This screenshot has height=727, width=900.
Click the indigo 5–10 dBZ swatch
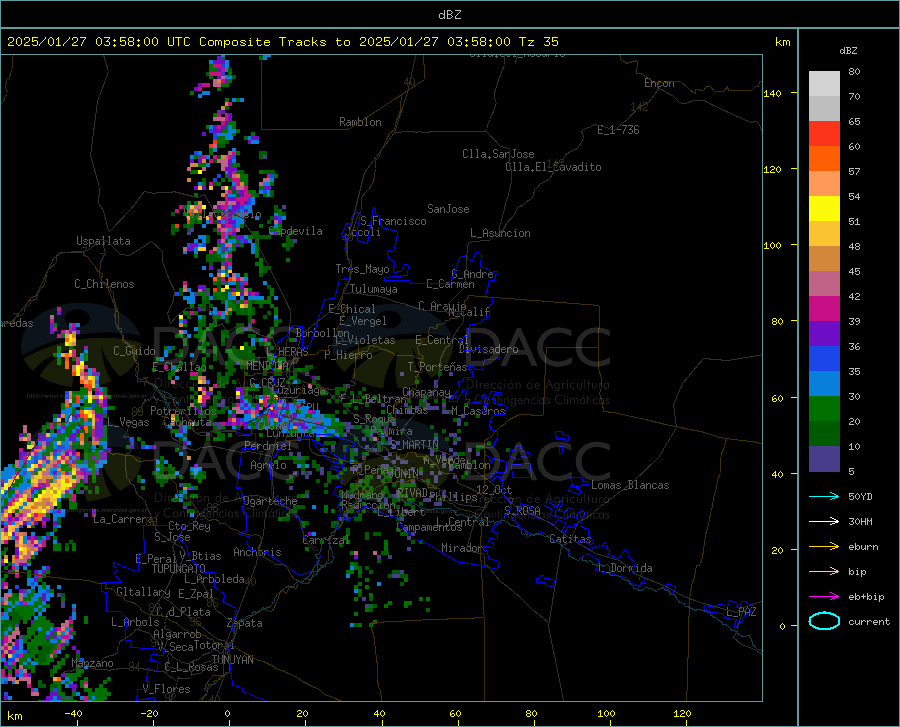coord(824,459)
